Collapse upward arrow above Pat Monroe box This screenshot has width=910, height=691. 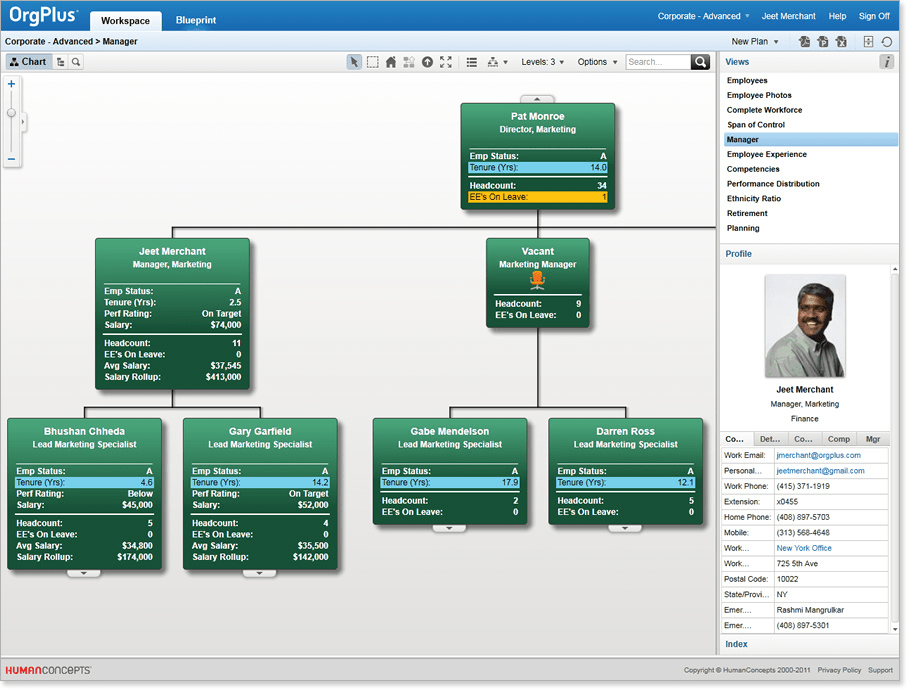537,99
